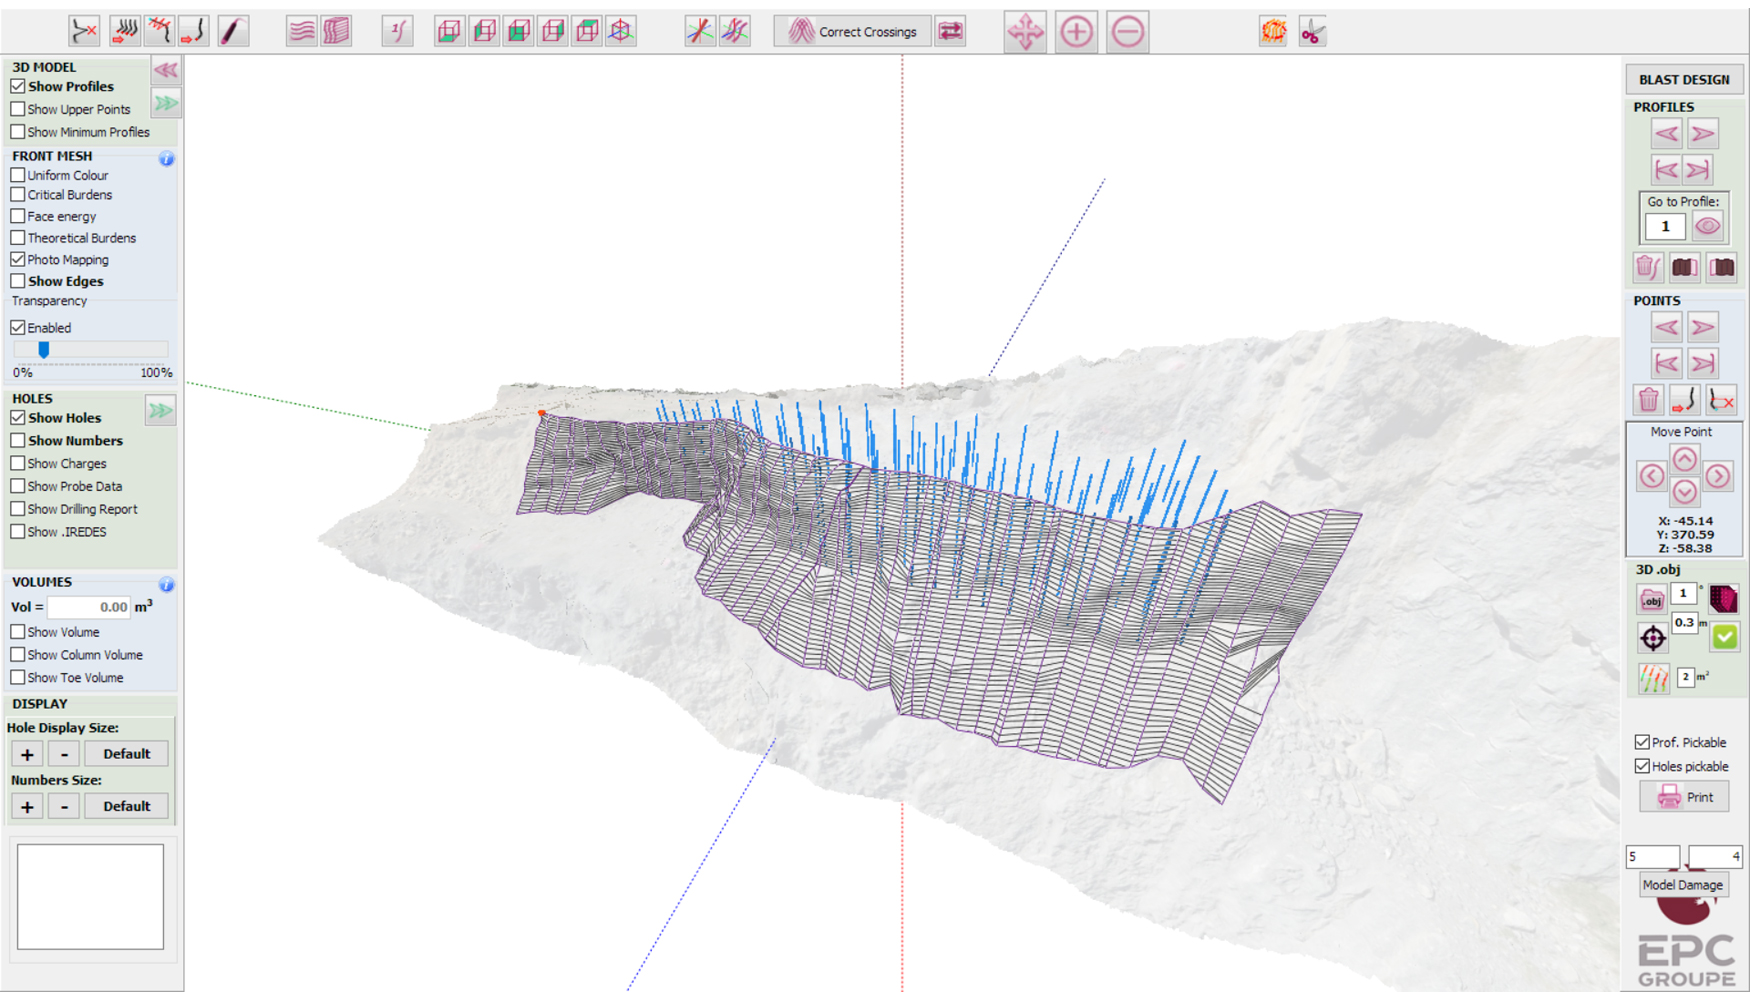Reset numbers size to Default

point(126,806)
